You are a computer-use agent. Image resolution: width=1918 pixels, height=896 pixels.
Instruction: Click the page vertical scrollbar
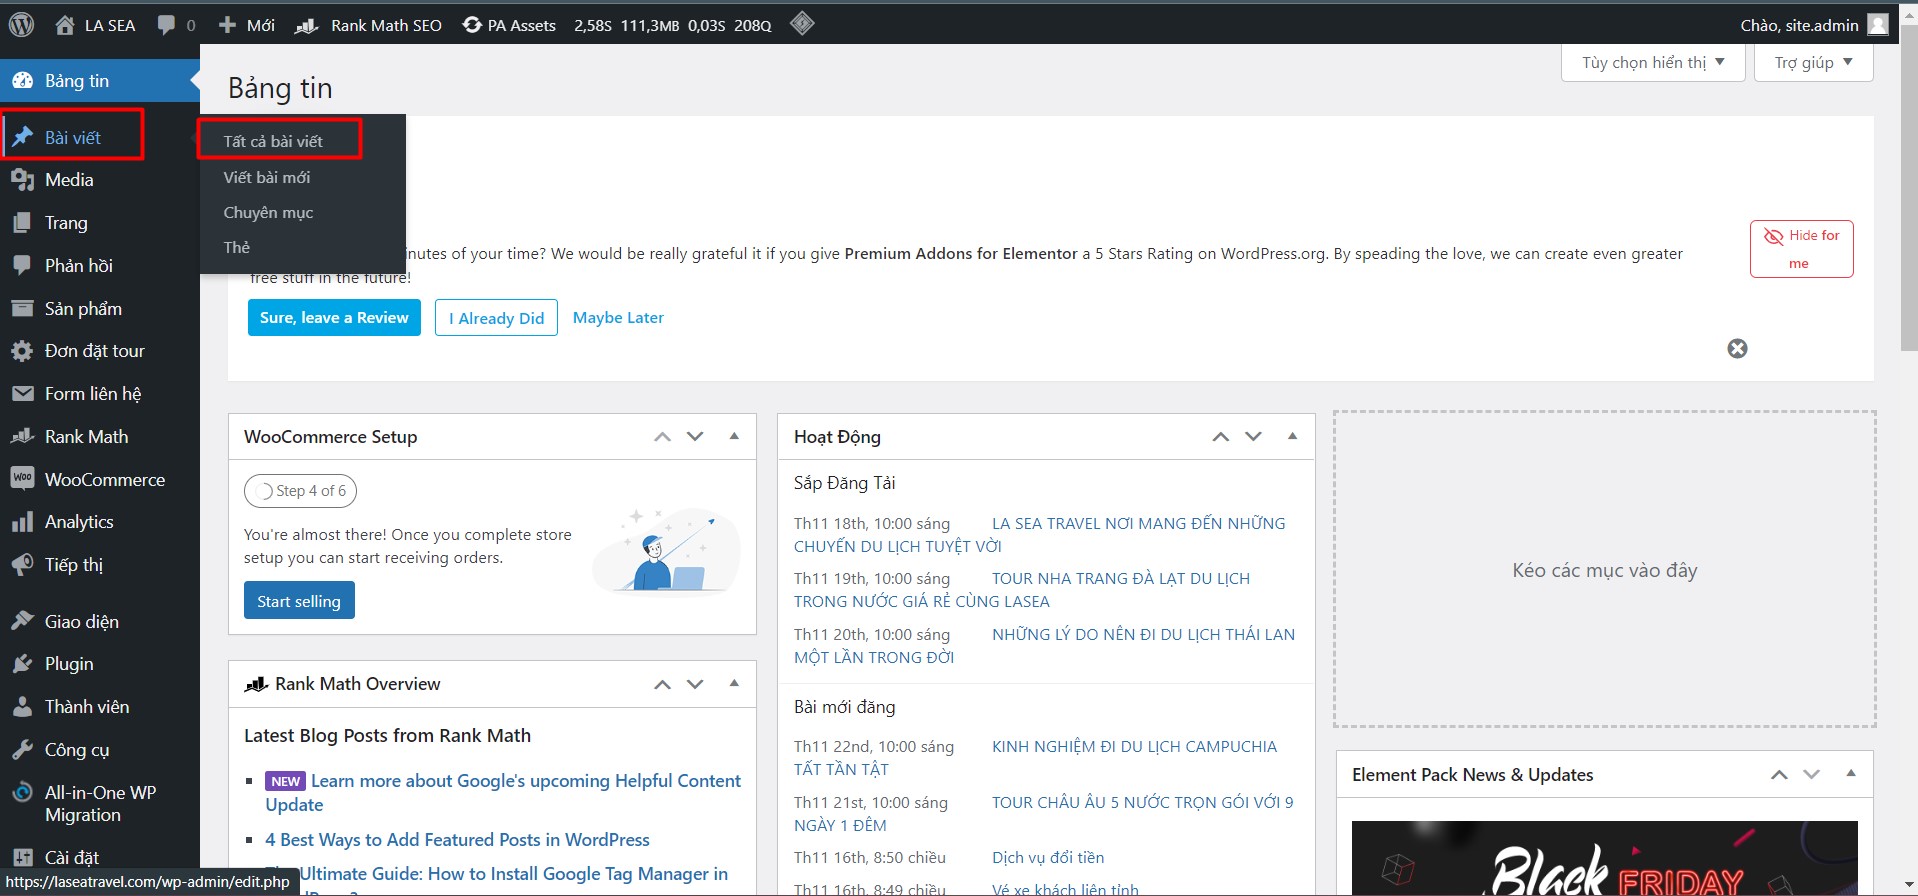click(x=1908, y=200)
